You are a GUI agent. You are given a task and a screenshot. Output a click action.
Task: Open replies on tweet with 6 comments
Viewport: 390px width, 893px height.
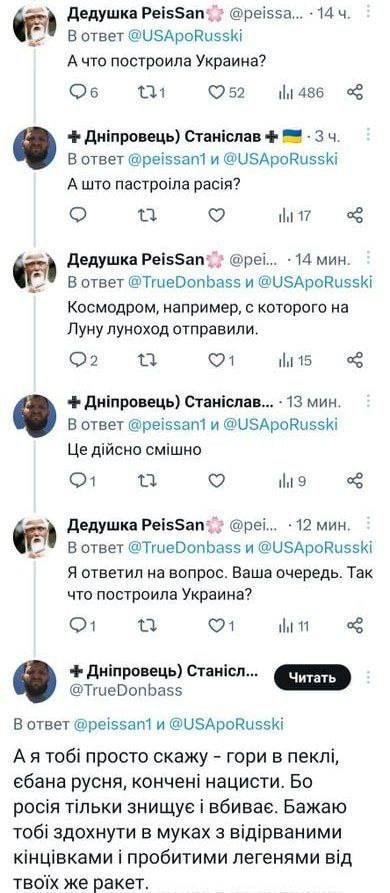[84, 93]
